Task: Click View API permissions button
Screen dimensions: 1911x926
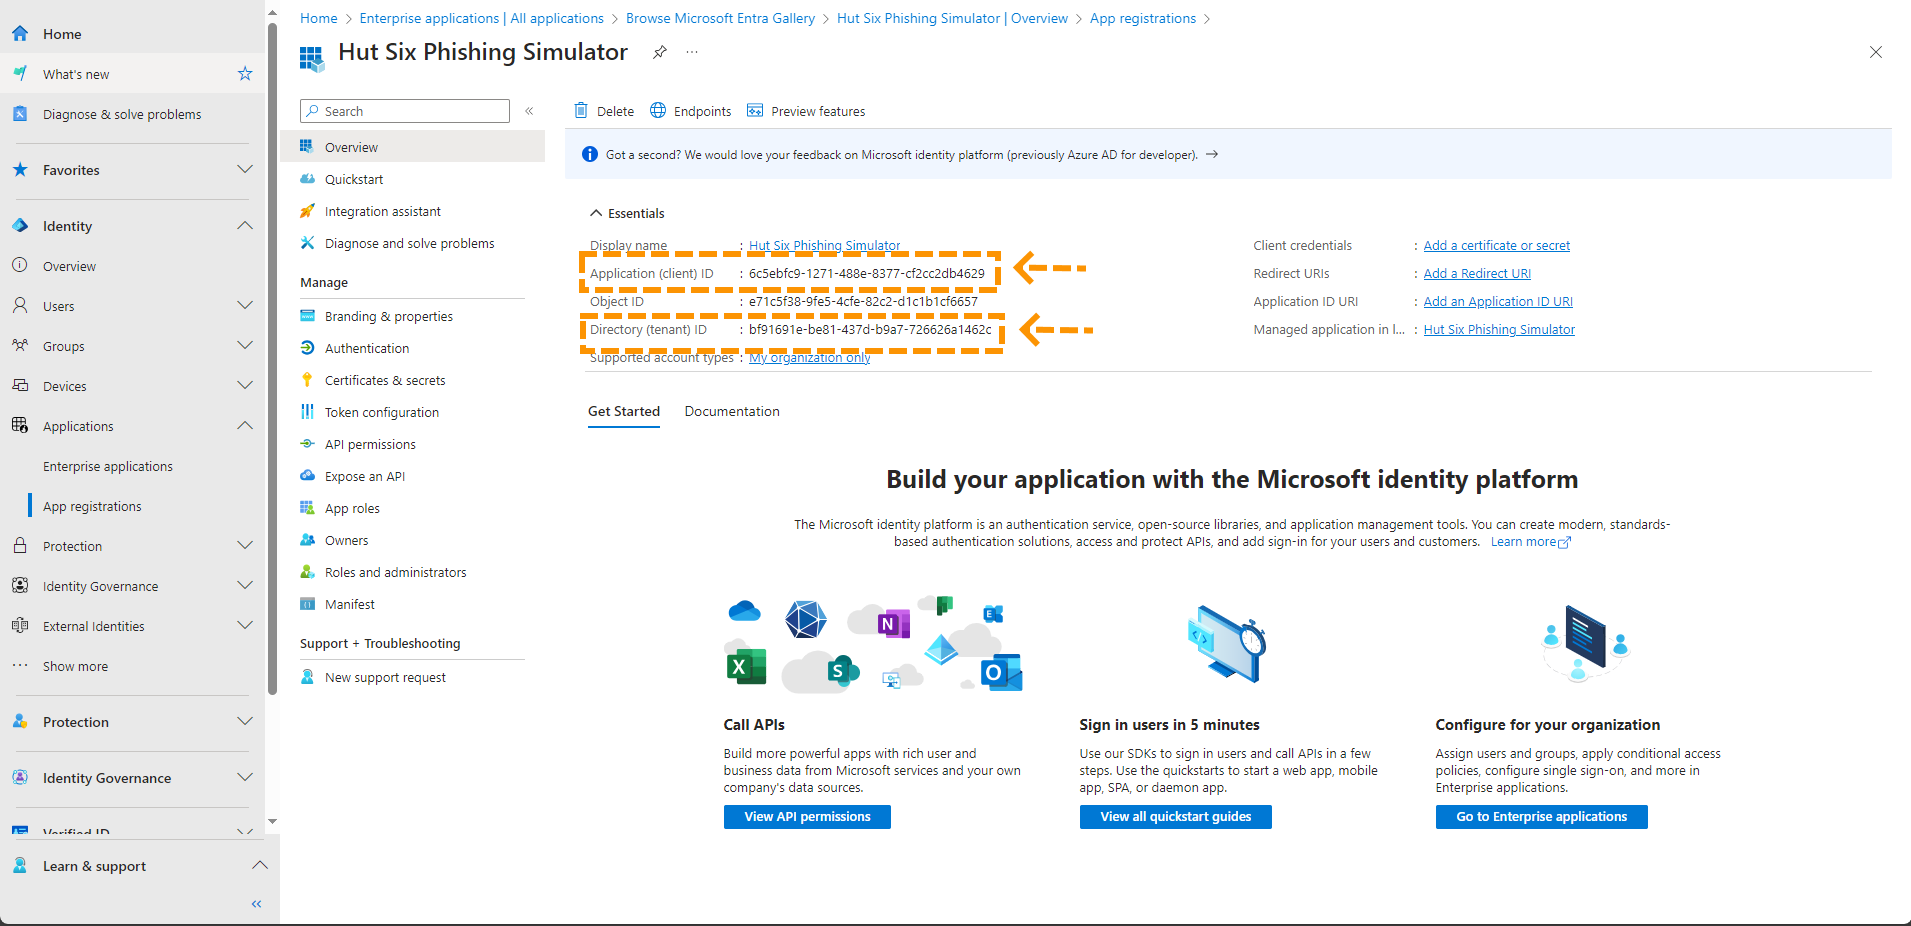Action: coord(807,817)
